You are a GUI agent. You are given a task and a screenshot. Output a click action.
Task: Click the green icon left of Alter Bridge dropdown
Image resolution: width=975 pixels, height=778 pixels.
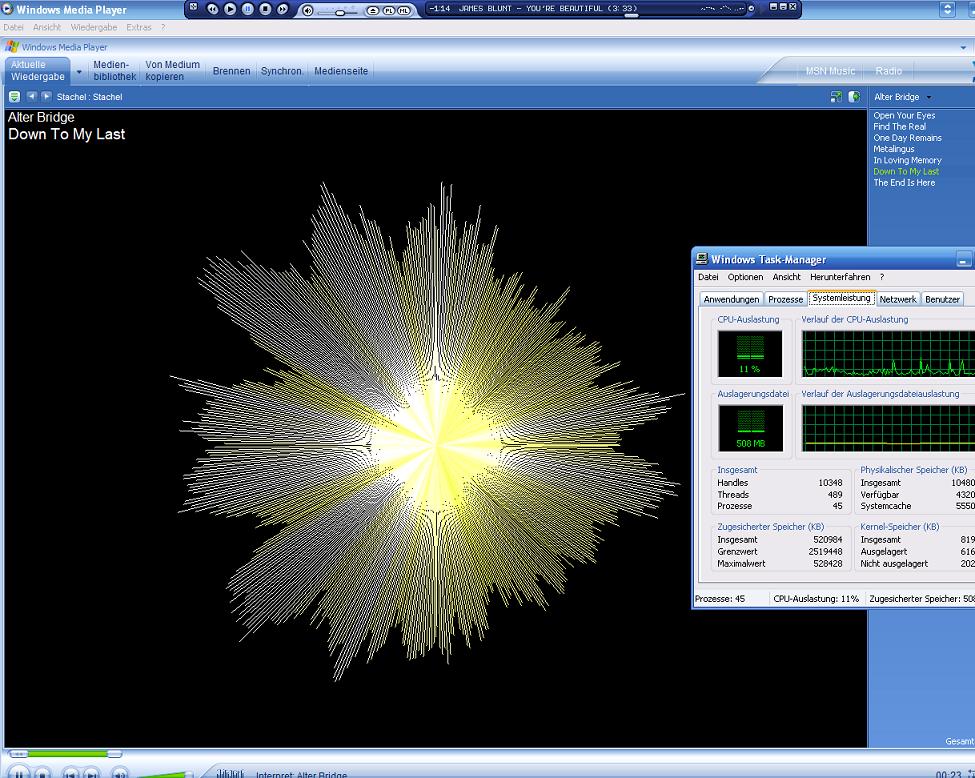click(854, 96)
